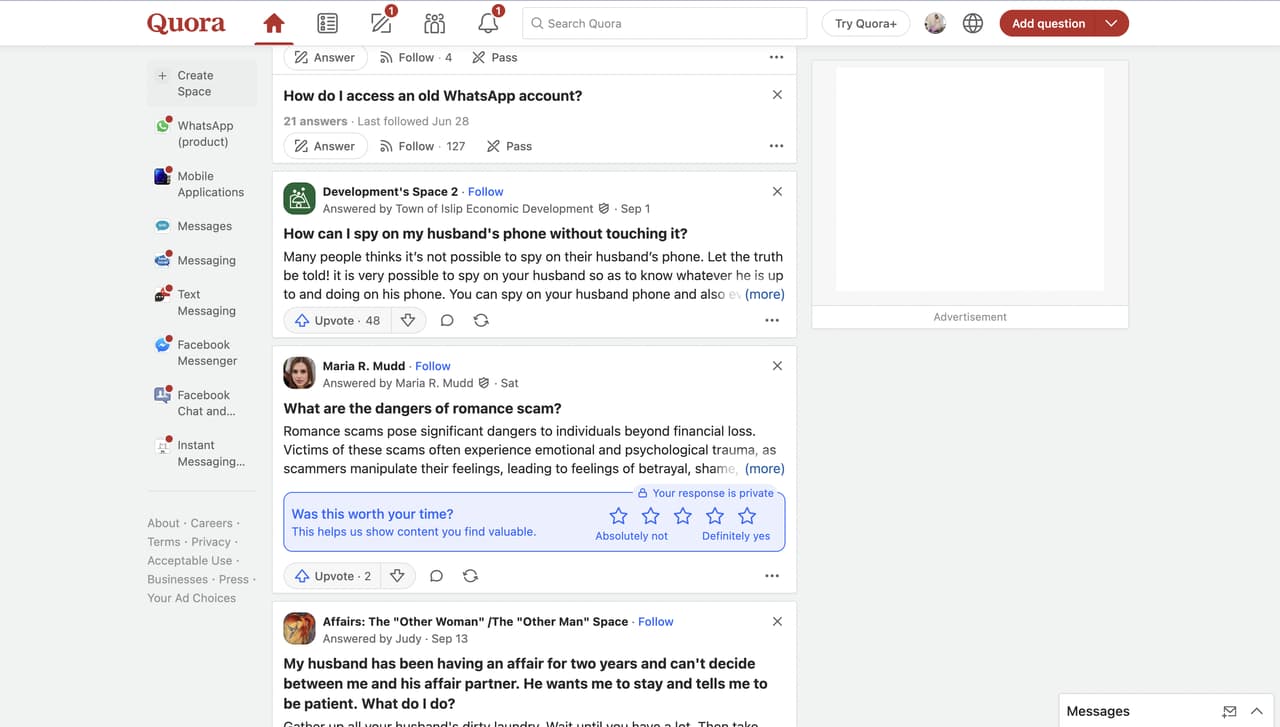Rate one star, Absolutely not
The image size is (1280, 727).
[x=619, y=516]
